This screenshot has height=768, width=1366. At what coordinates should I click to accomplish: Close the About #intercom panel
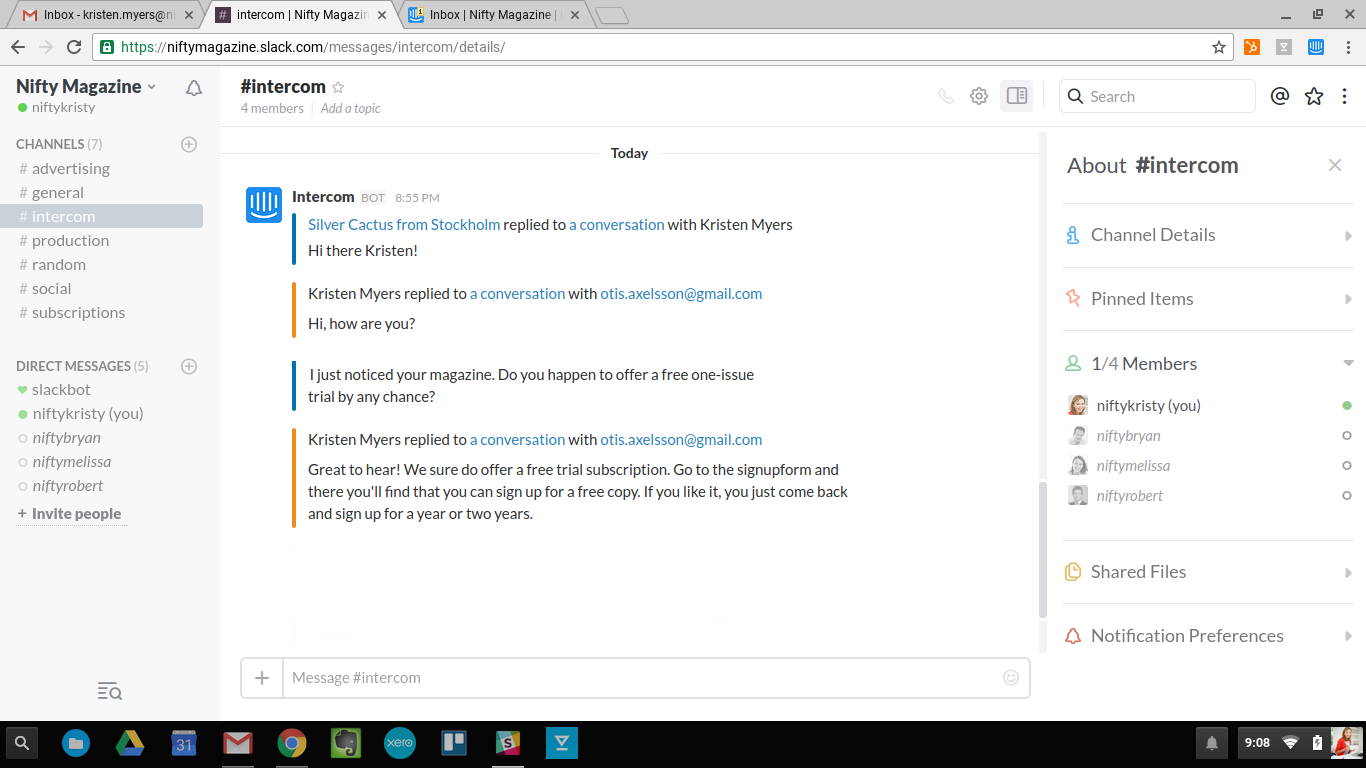pyautogui.click(x=1335, y=165)
